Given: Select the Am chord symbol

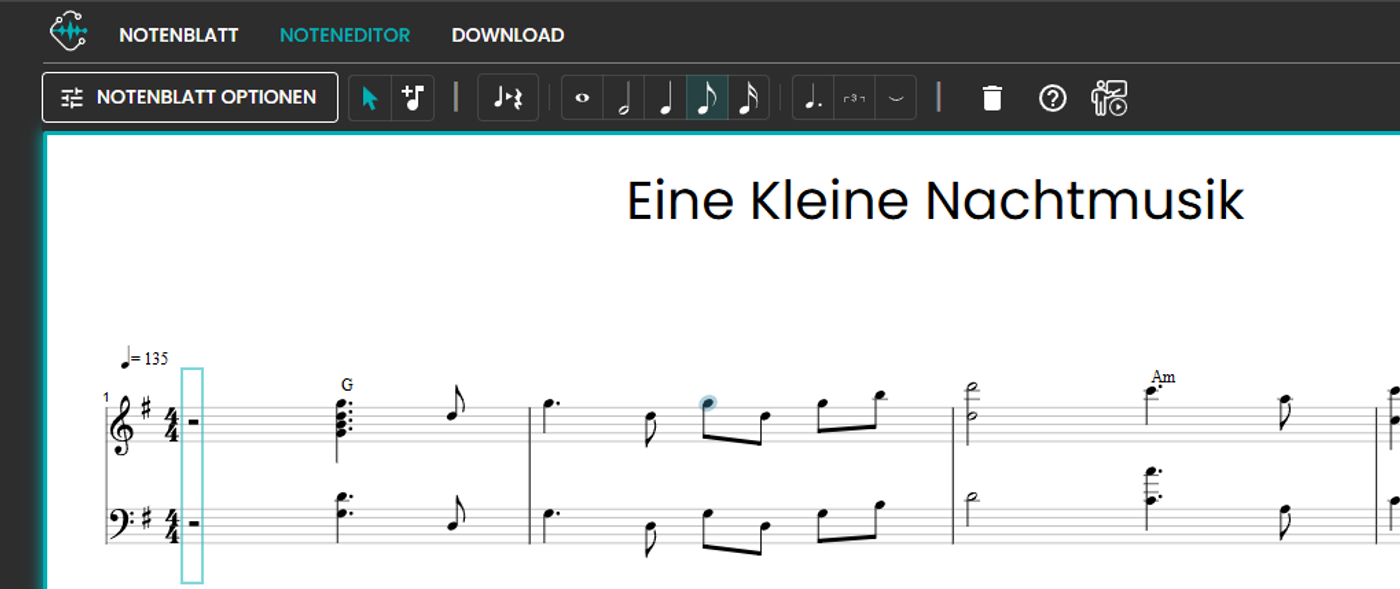Looking at the screenshot, I should pyautogui.click(x=1163, y=377).
